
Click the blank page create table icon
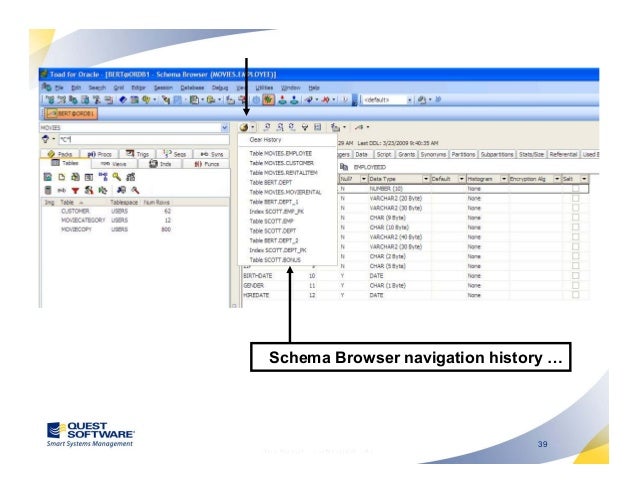(62, 177)
